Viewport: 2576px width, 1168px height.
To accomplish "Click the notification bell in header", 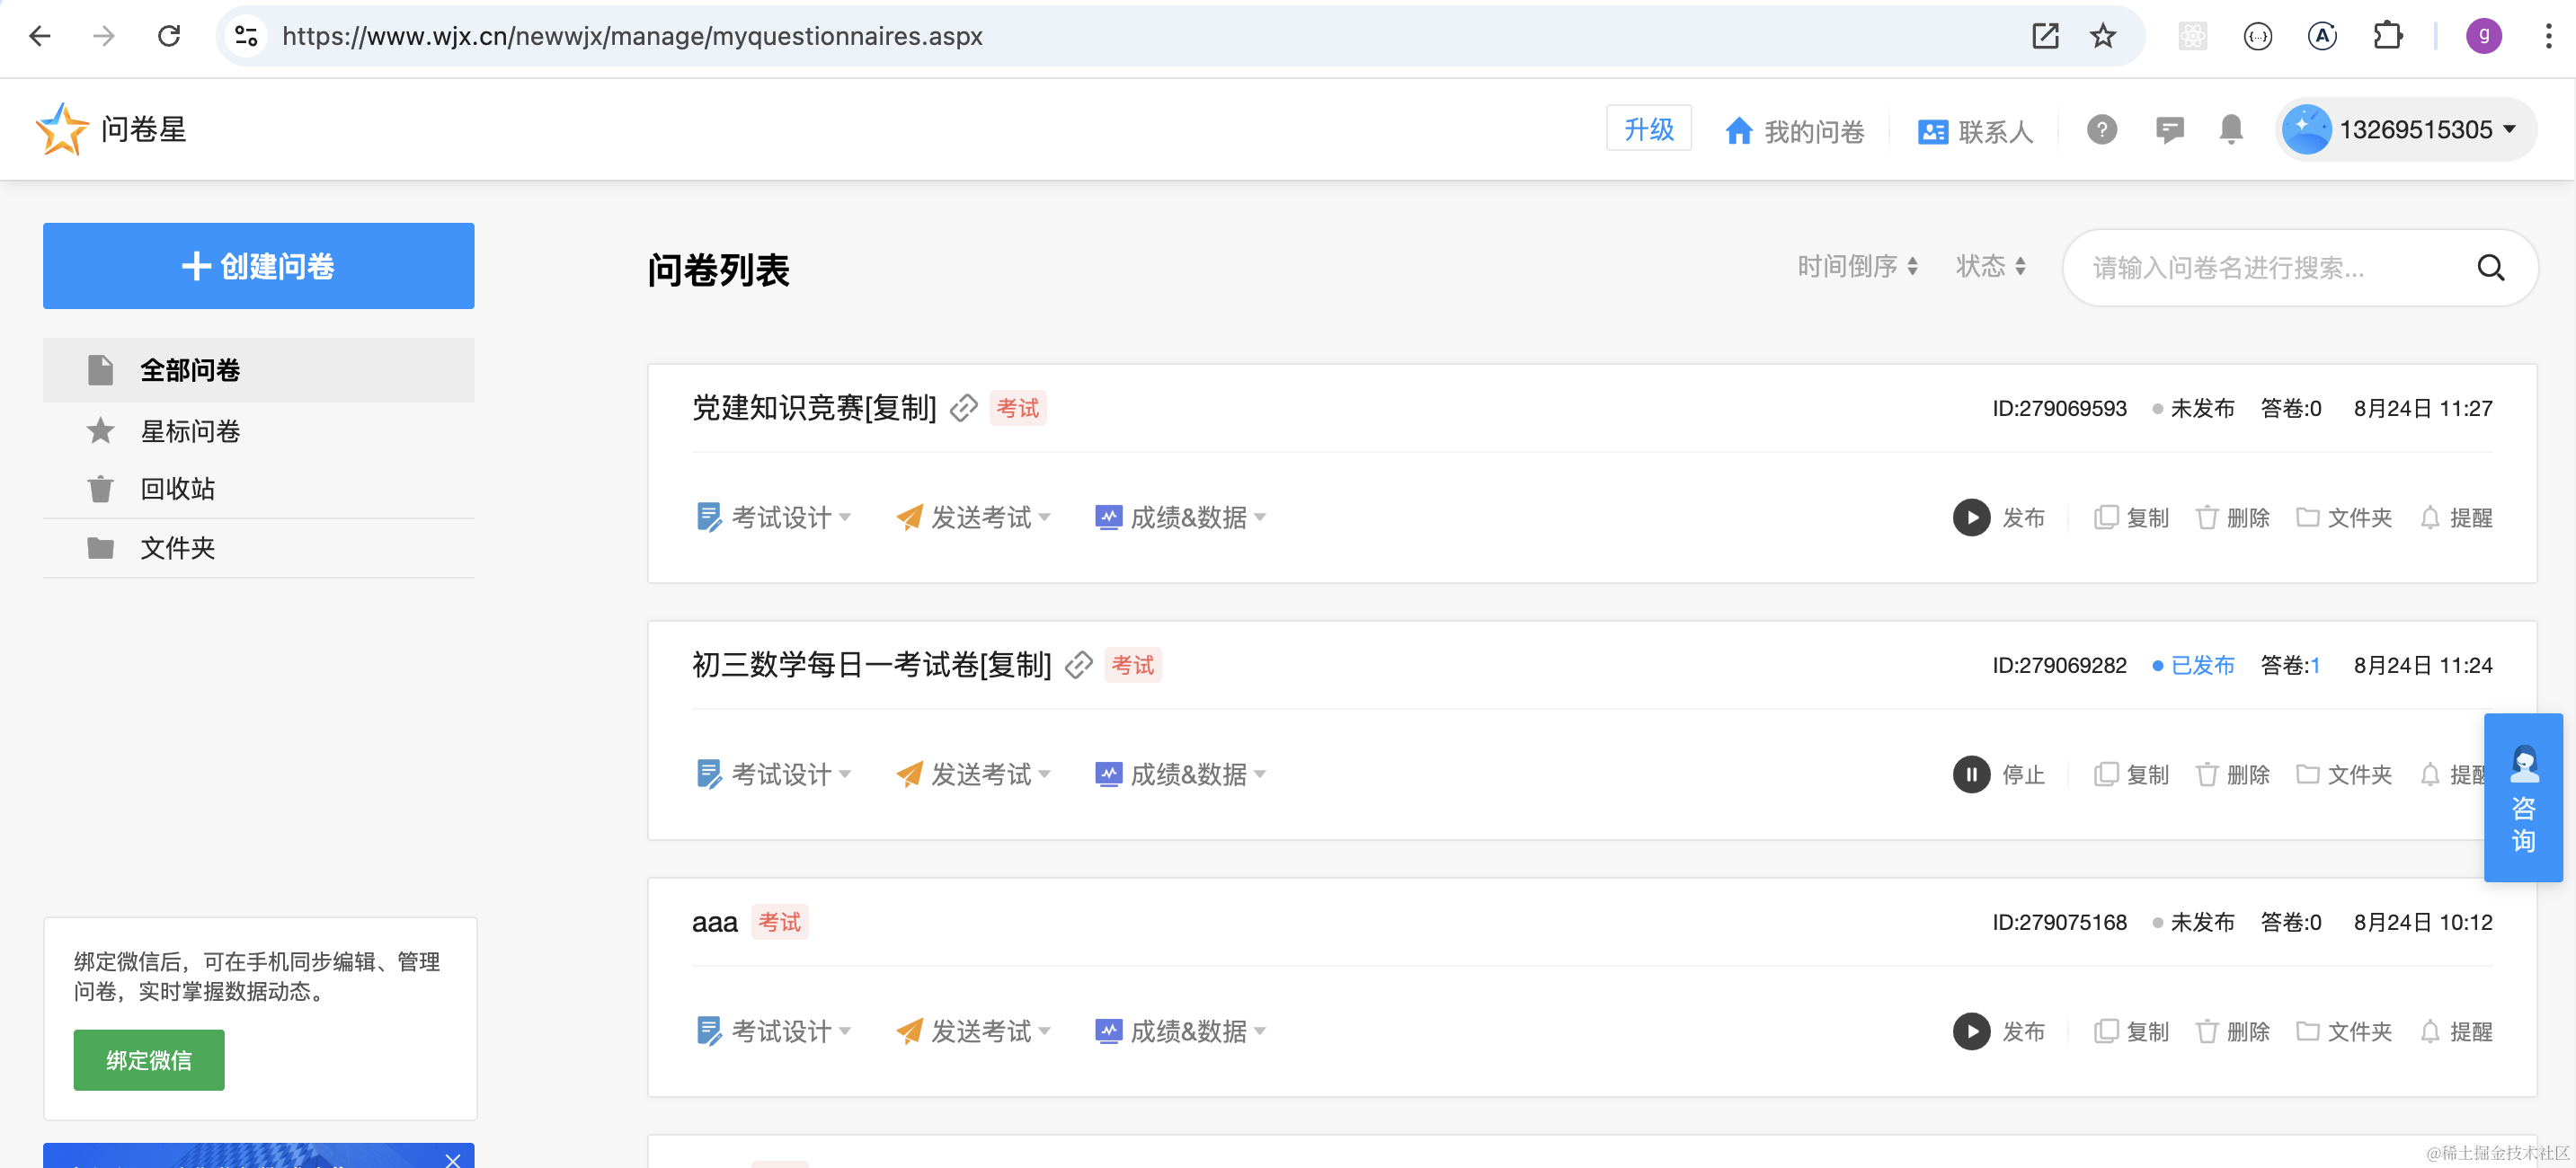I will (x=2230, y=130).
